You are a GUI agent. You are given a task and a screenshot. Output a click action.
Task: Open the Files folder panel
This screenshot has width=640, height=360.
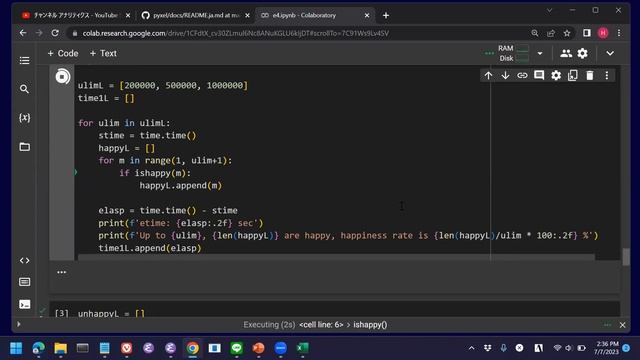pos(24,147)
